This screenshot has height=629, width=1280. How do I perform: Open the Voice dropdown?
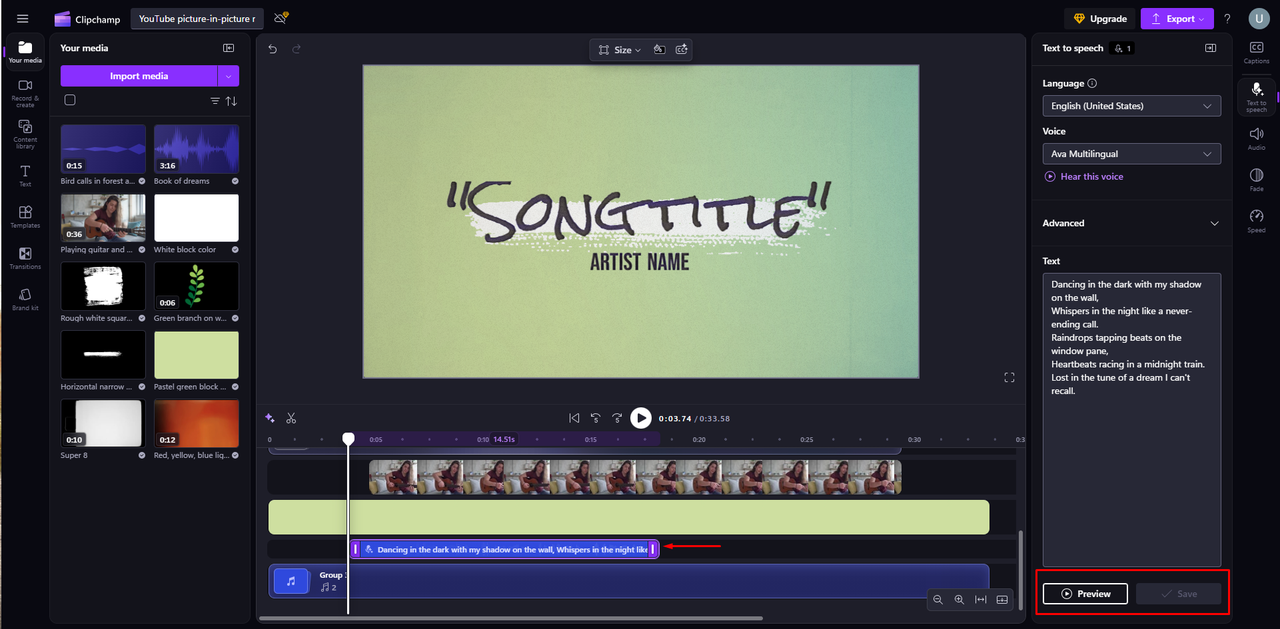1131,154
